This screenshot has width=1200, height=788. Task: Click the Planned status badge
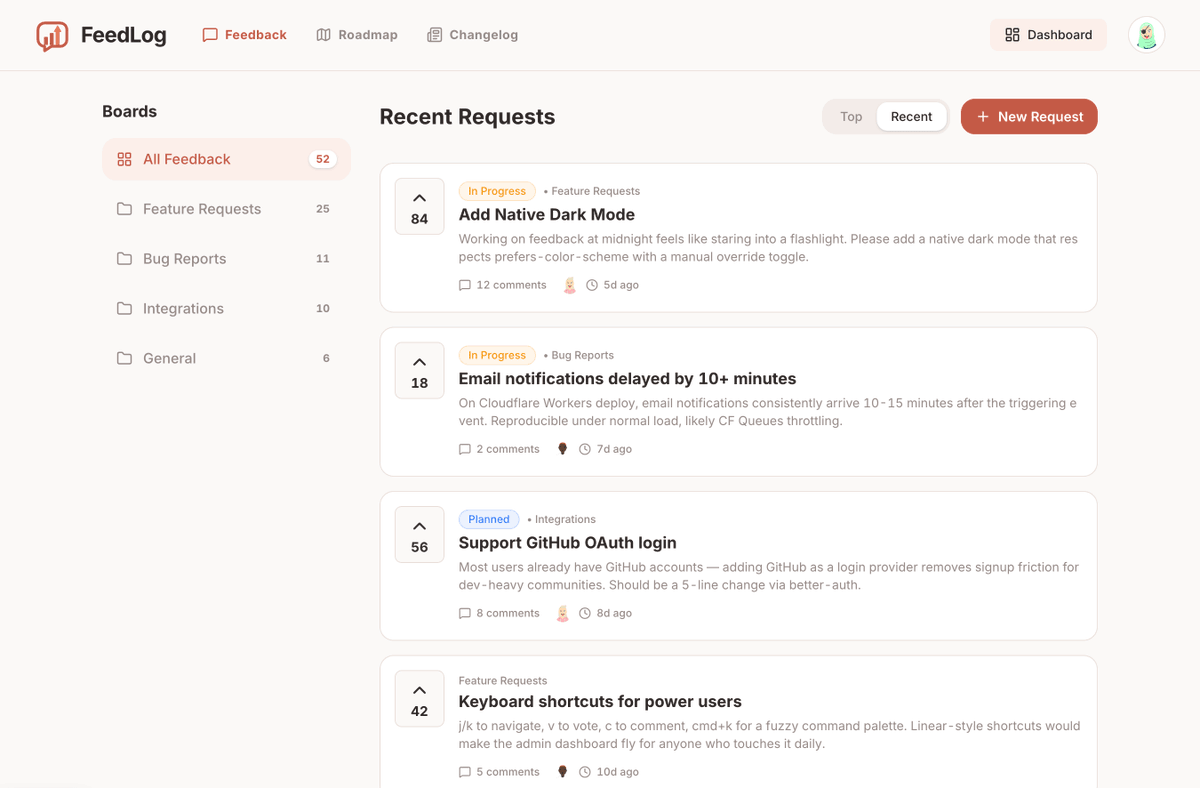(x=489, y=519)
